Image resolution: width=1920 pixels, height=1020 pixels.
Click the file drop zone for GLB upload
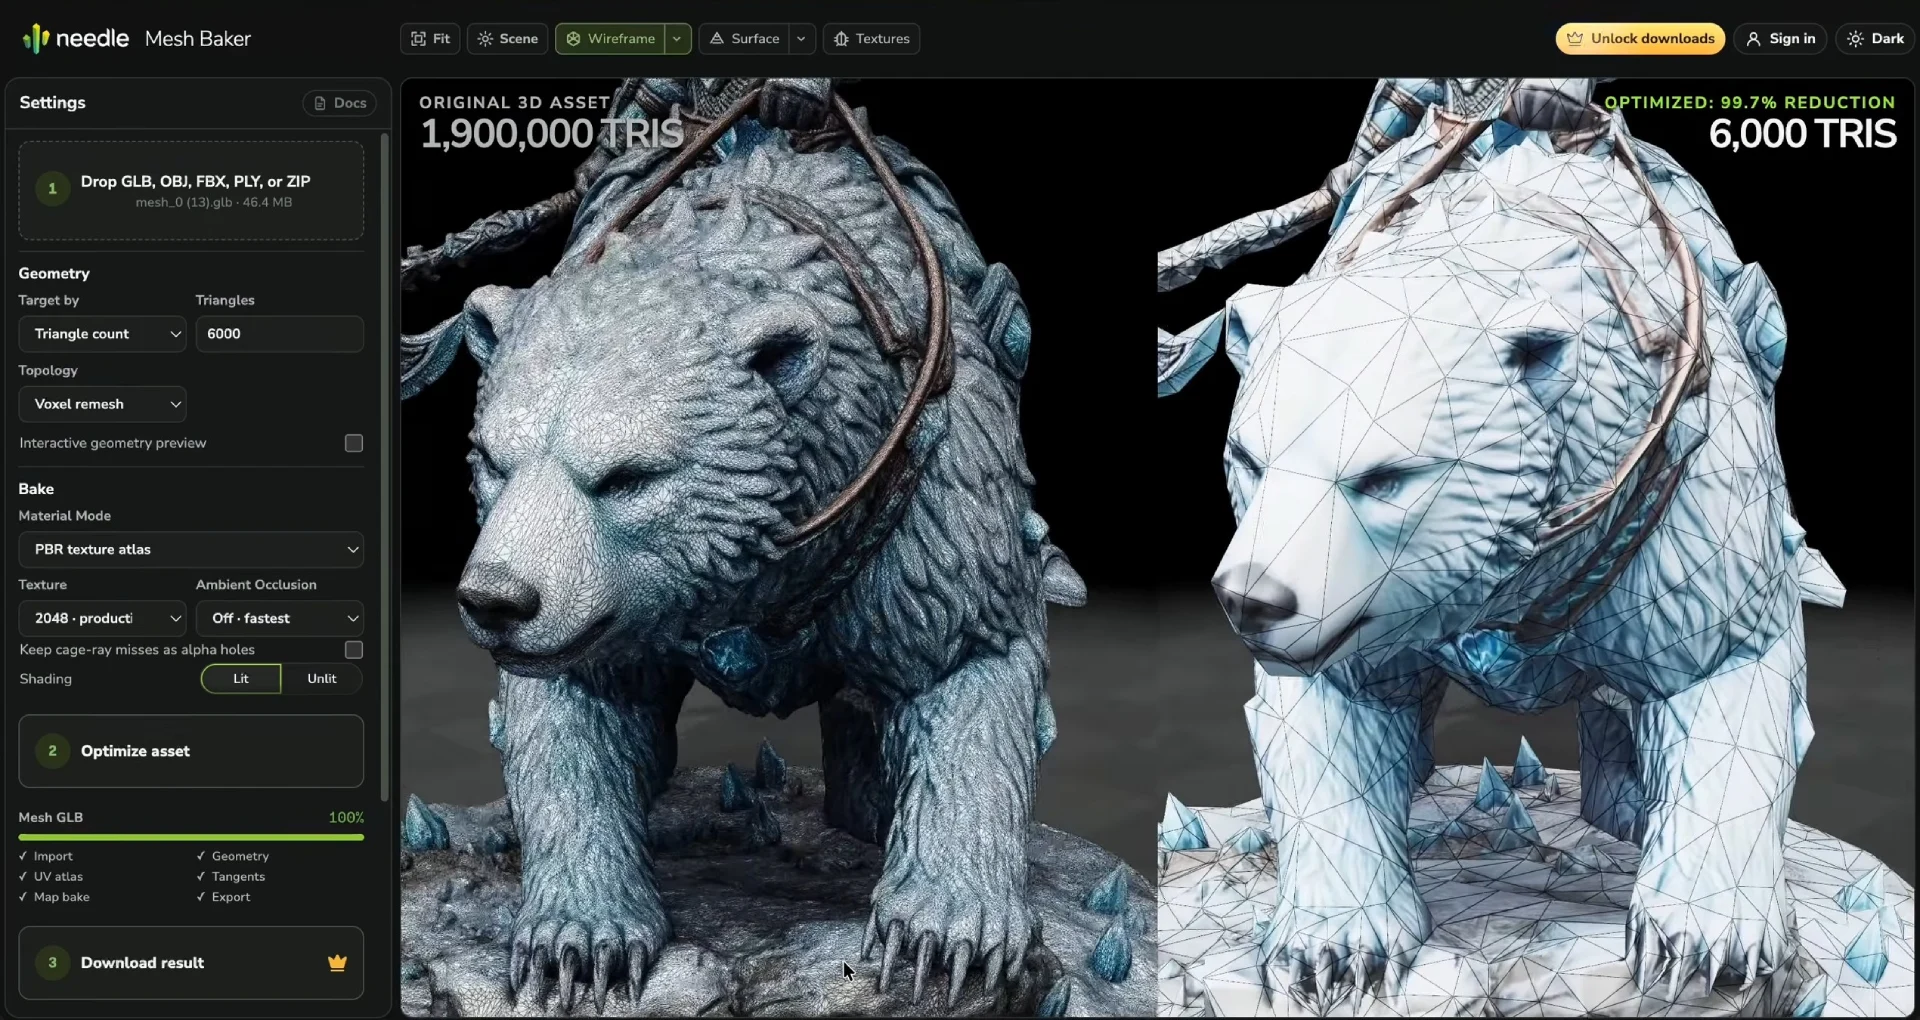[191, 190]
